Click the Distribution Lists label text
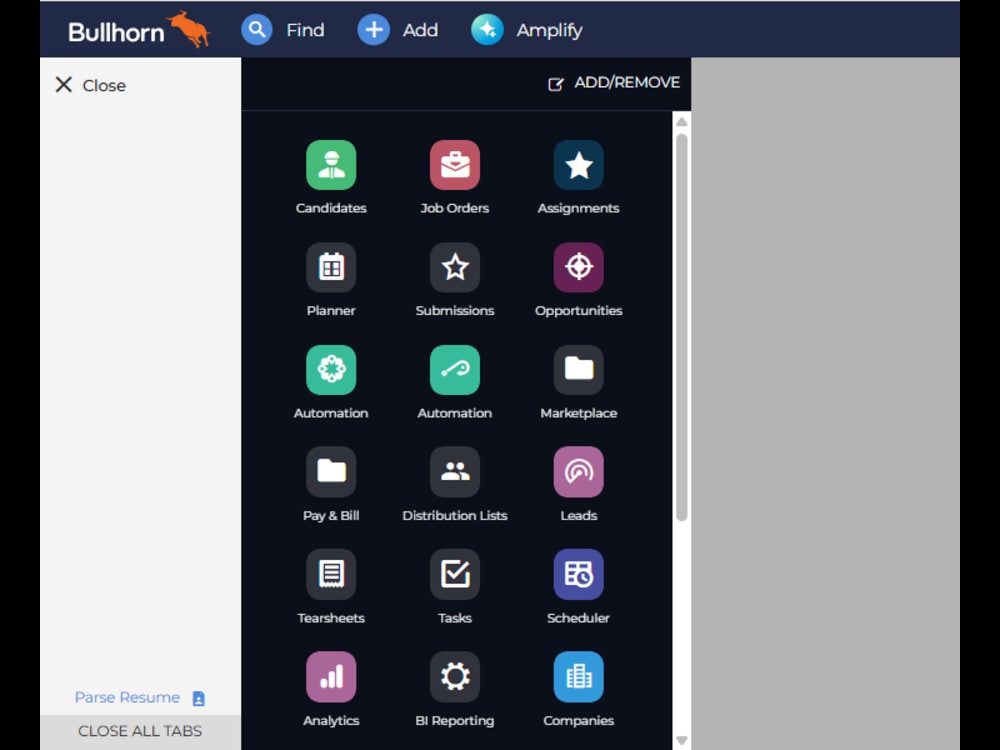The height and width of the screenshot is (750, 1000). pos(455,515)
